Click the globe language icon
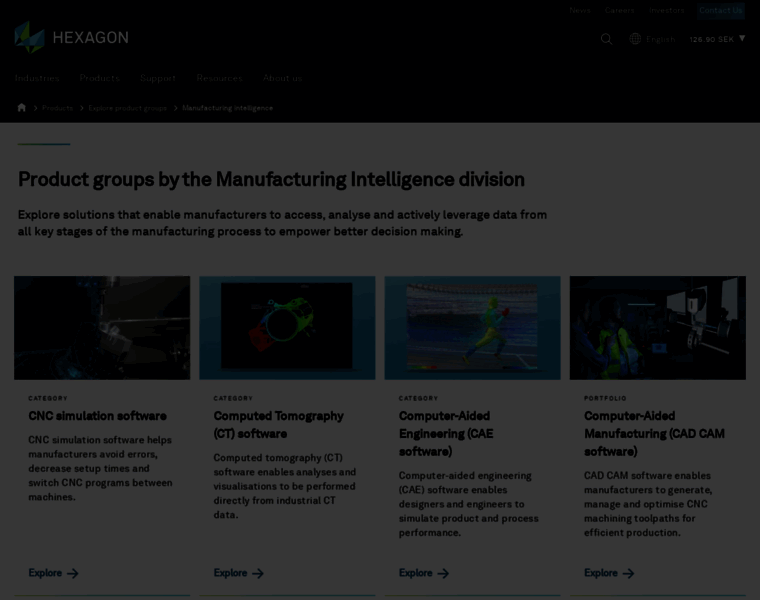Screen dimensions: 760x600 [635, 39]
